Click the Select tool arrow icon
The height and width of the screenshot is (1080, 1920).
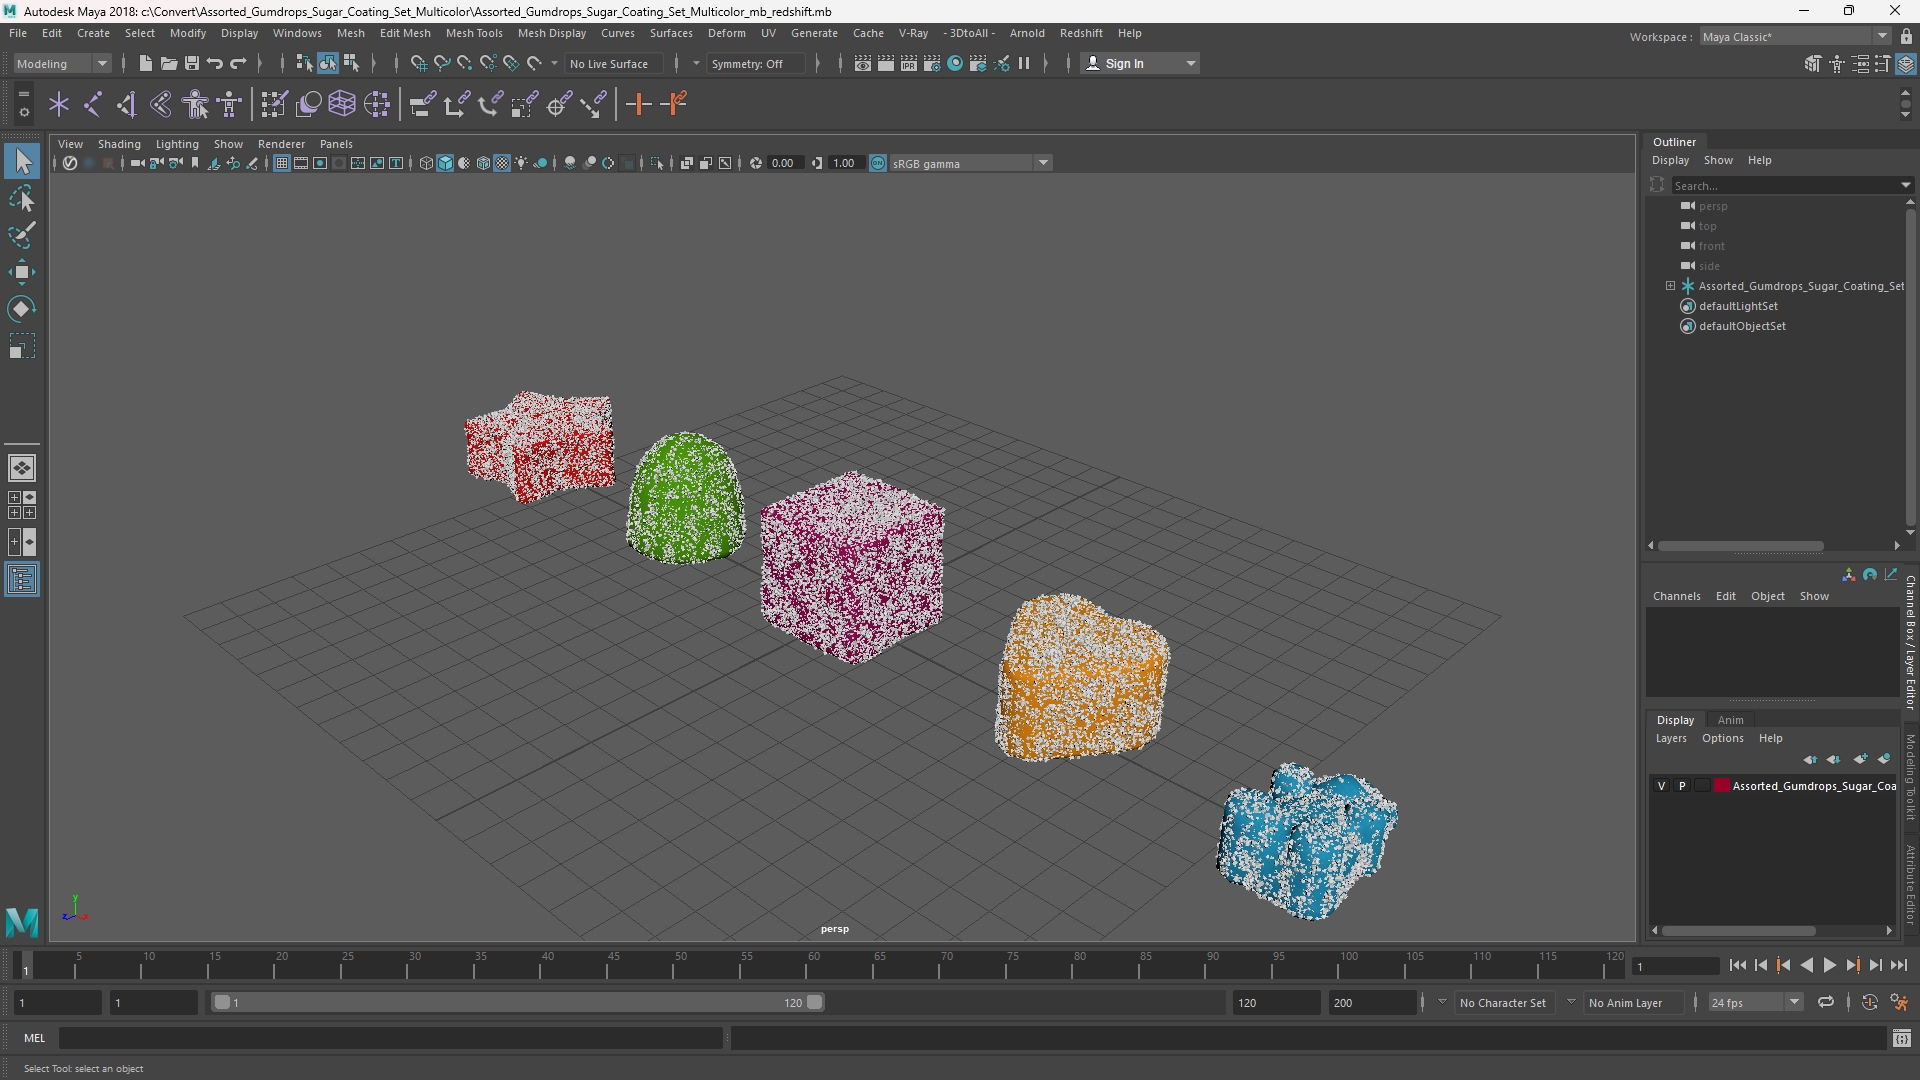click(x=22, y=161)
